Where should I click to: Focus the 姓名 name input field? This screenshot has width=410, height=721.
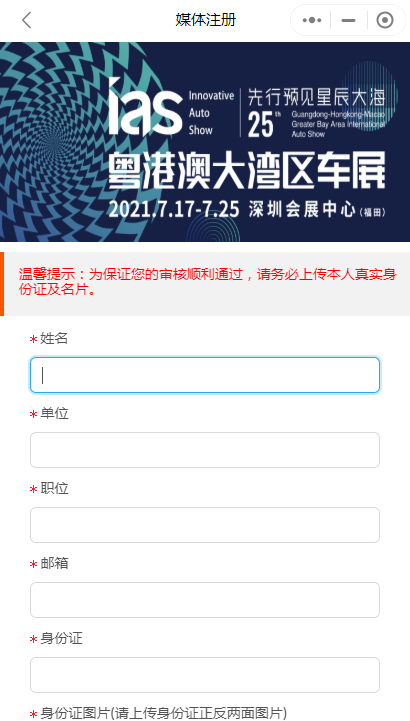click(205, 375)
